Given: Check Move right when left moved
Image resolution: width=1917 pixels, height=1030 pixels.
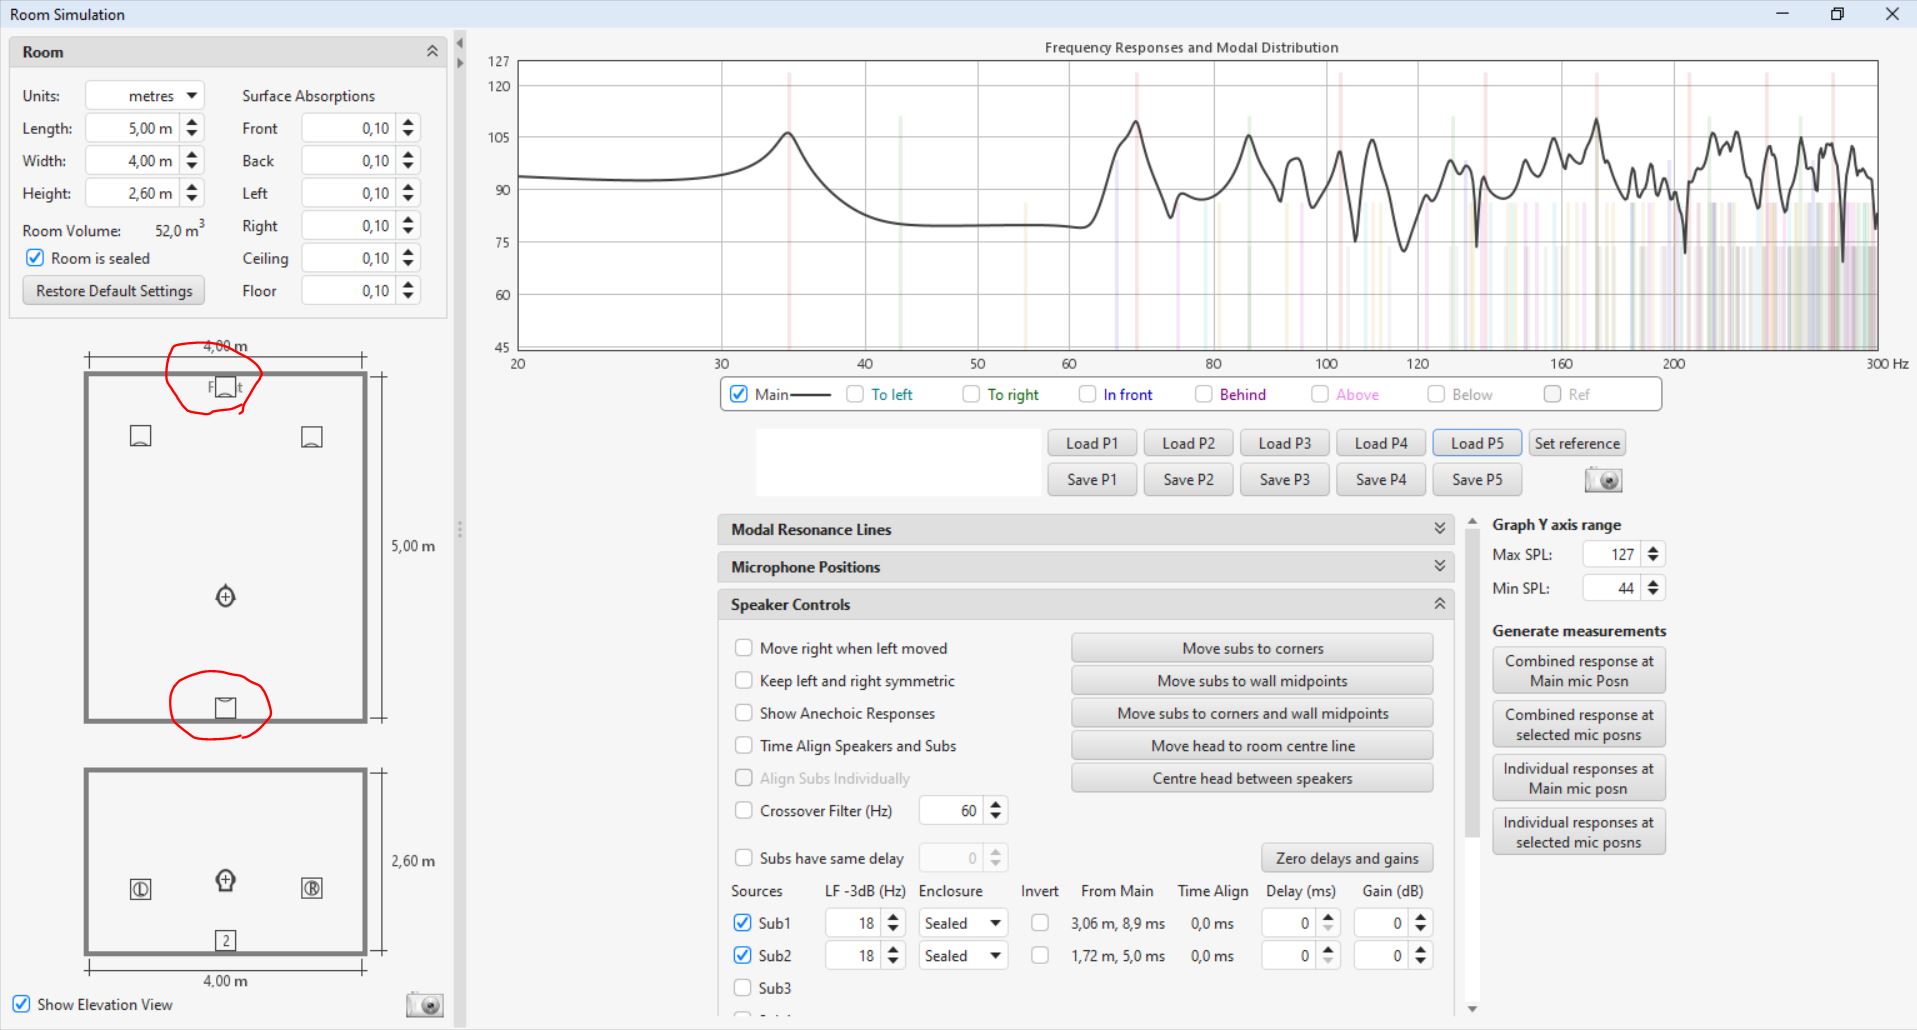Looking at the screenshot, I should tap(744, 648).
